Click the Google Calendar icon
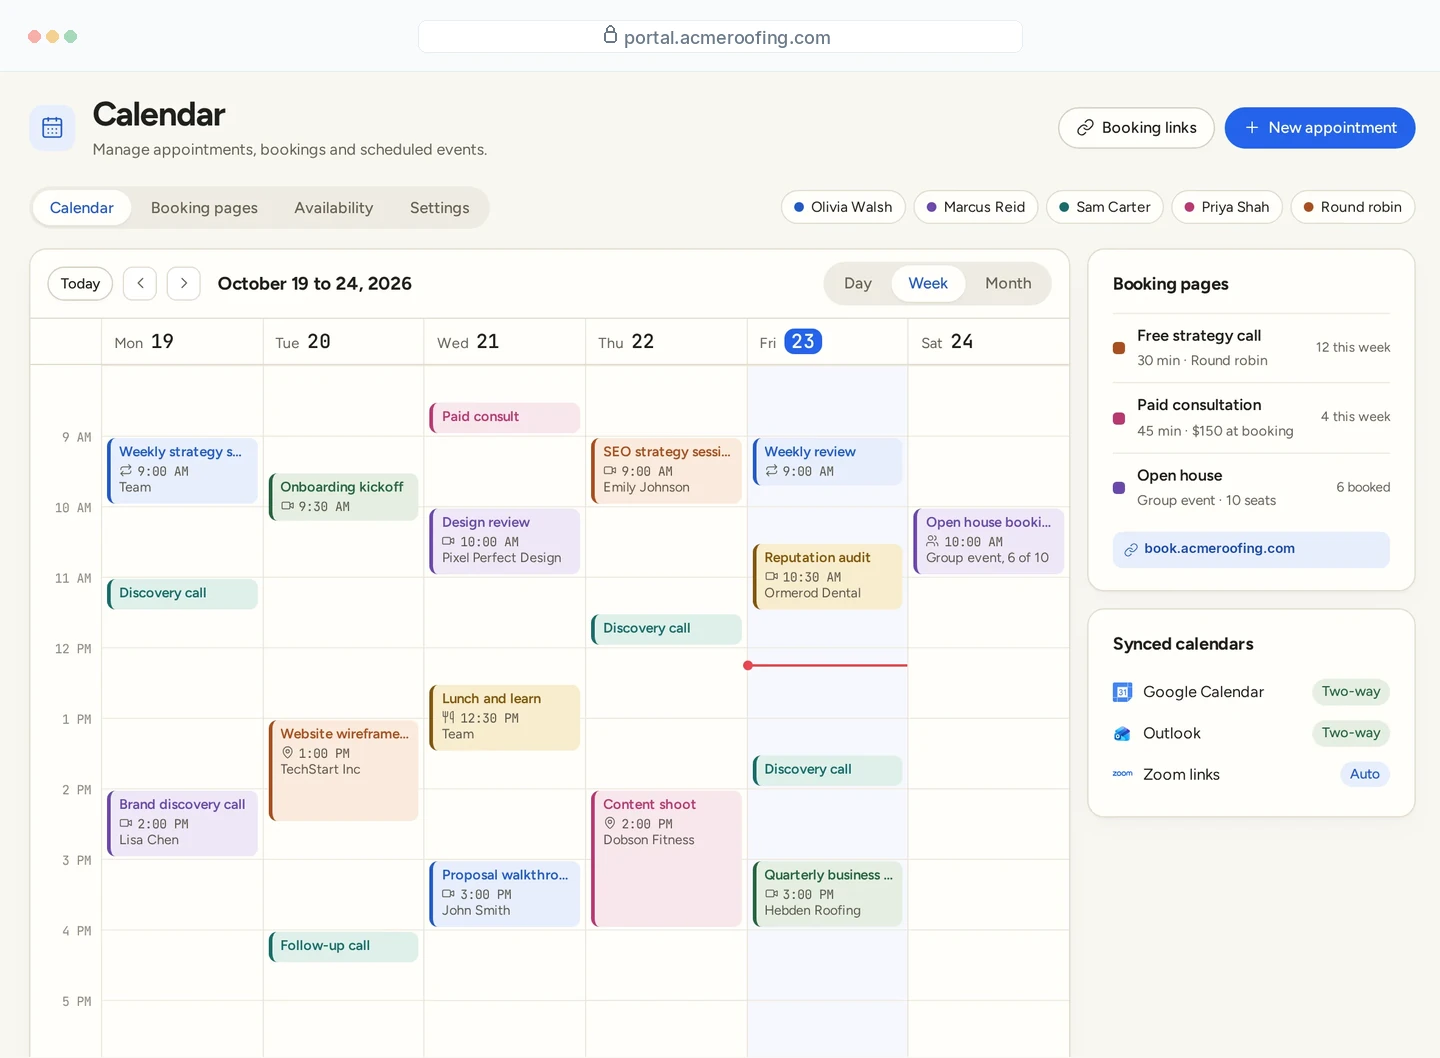Screen dimensions: 1440x1058 pyautogui.click(x=1122, y=692)
